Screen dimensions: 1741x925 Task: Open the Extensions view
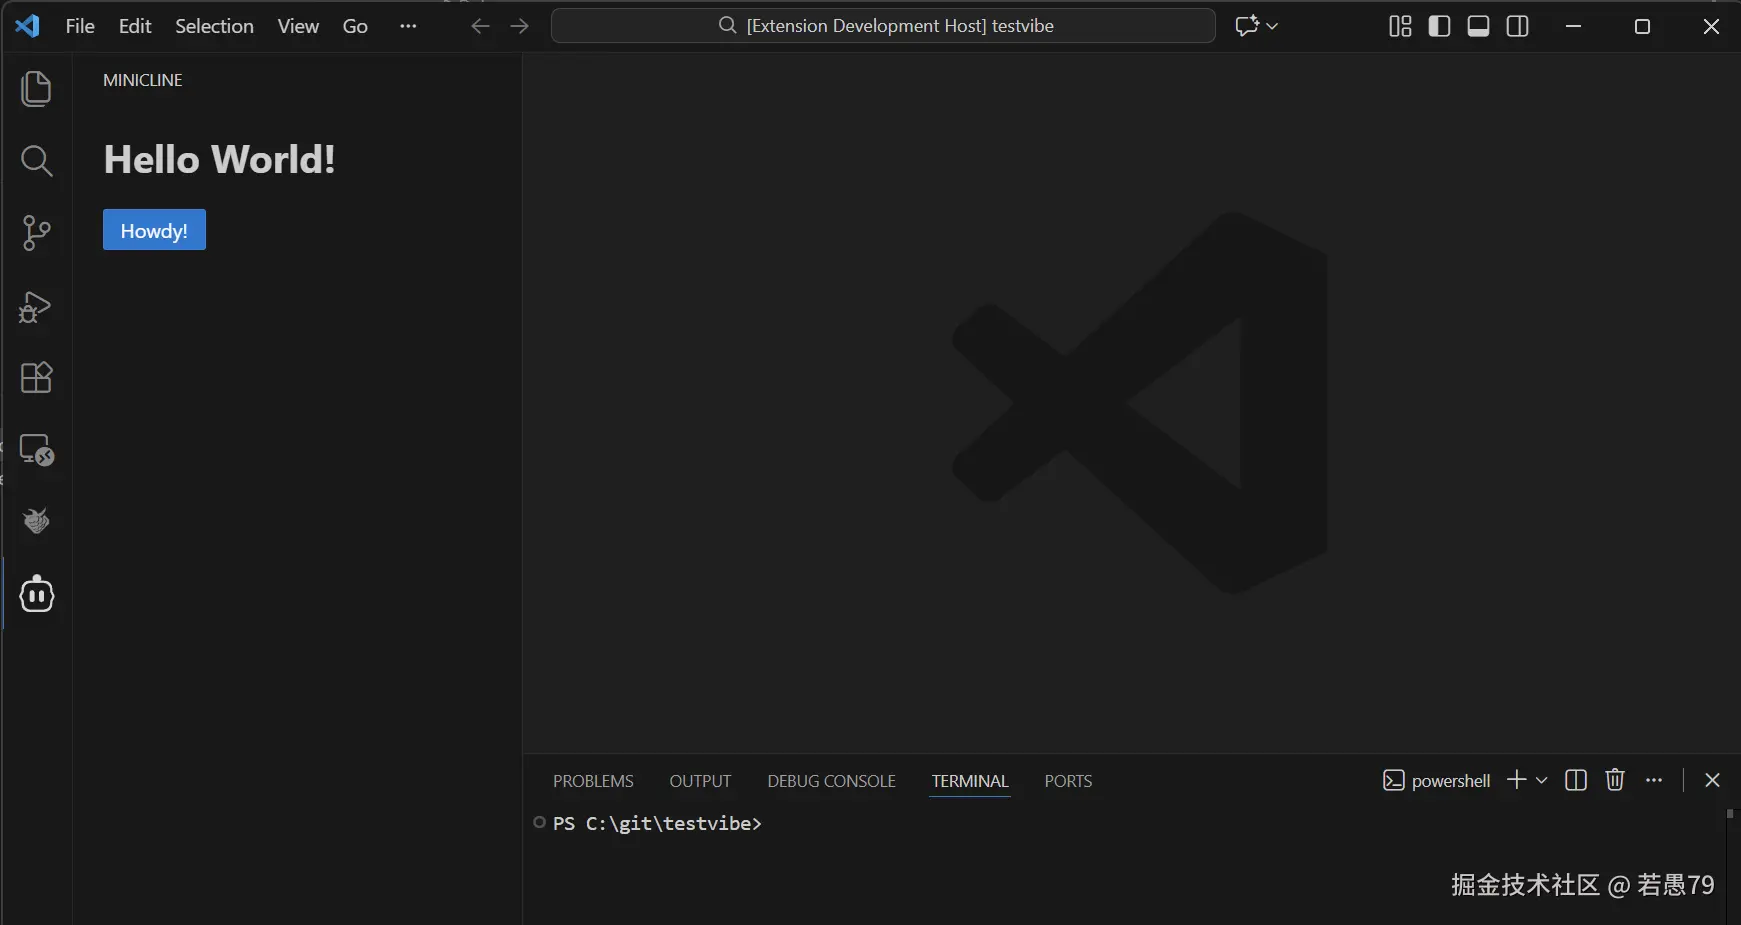(x=36, y=377)
